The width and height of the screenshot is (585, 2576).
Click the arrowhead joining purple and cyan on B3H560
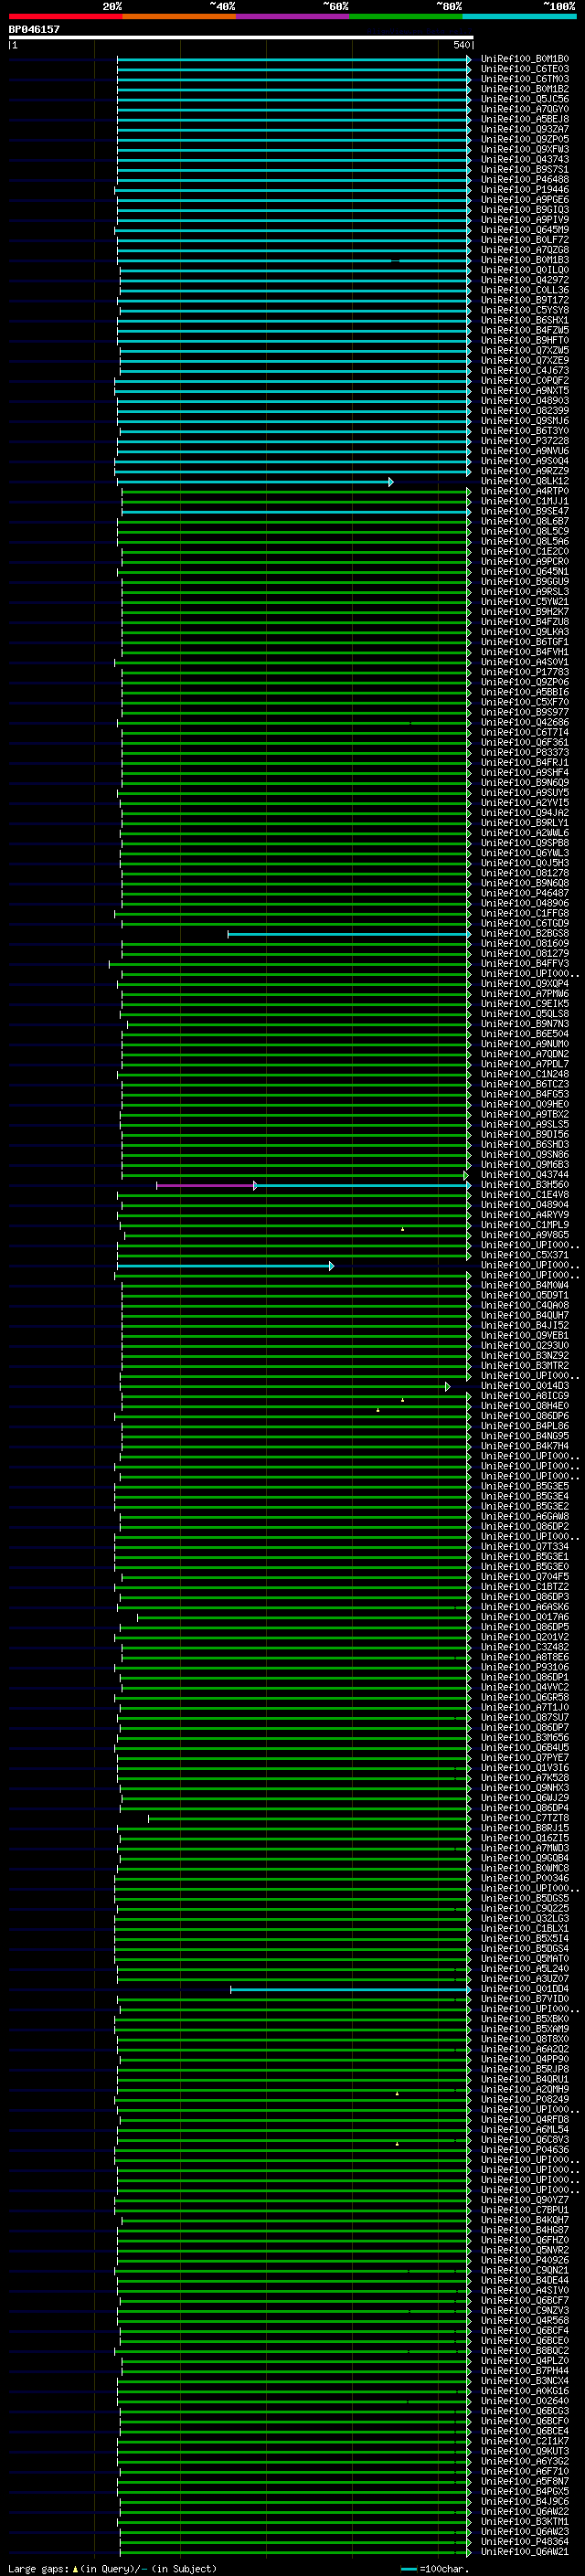(255, 1186)
